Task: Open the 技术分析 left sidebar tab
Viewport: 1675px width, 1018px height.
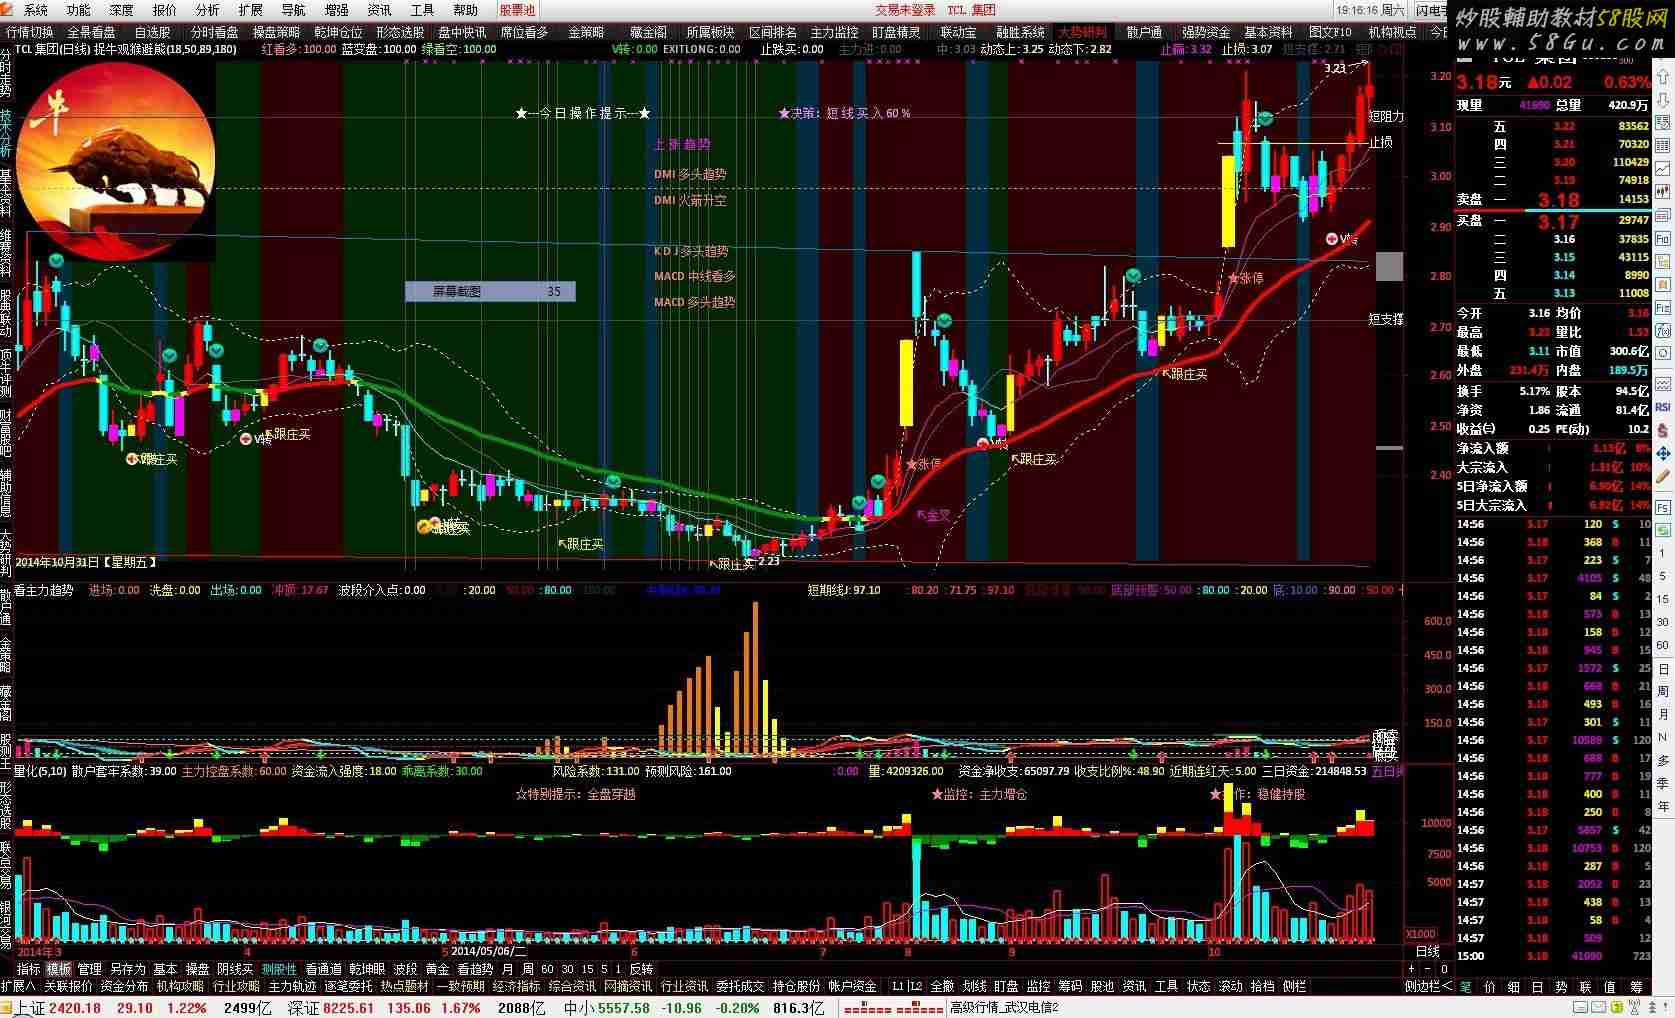Action: (6, 134)
